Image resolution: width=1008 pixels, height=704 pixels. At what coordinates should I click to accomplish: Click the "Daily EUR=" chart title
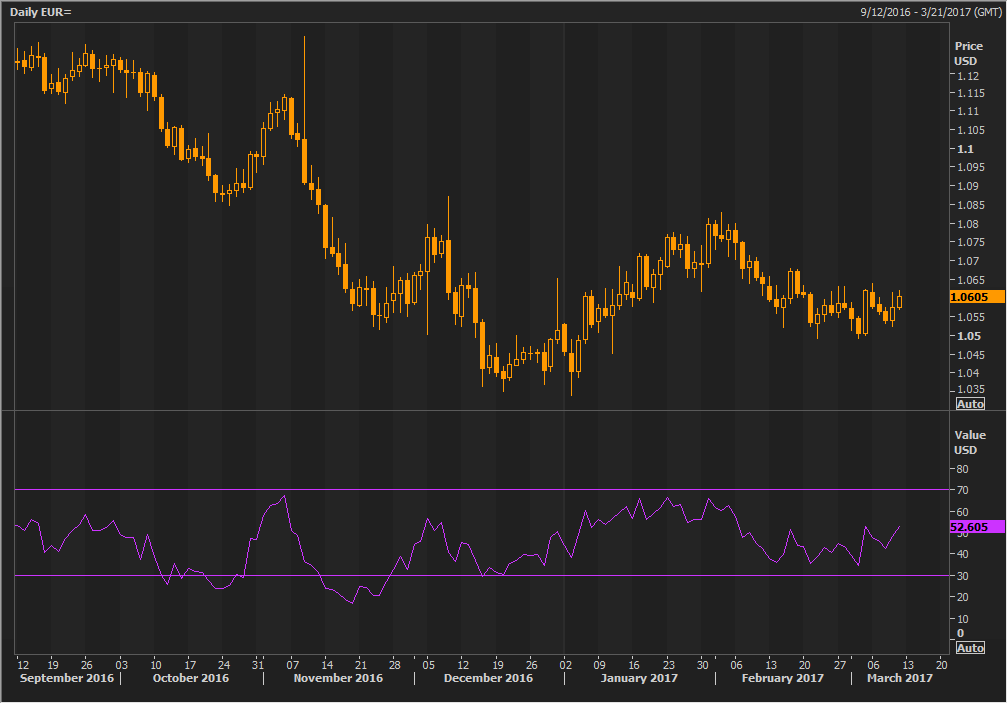[42, 11]
